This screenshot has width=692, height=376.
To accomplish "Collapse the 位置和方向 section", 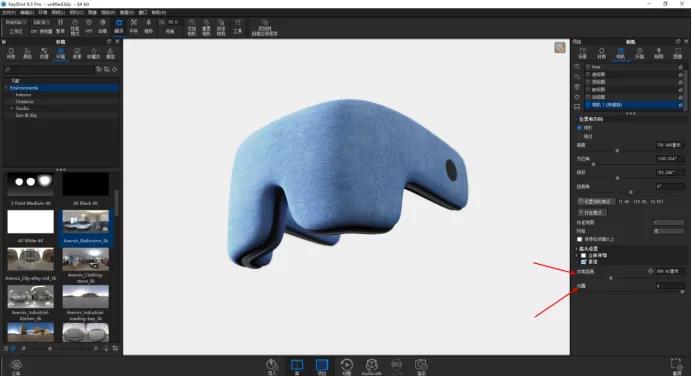I will coord(577,119).
